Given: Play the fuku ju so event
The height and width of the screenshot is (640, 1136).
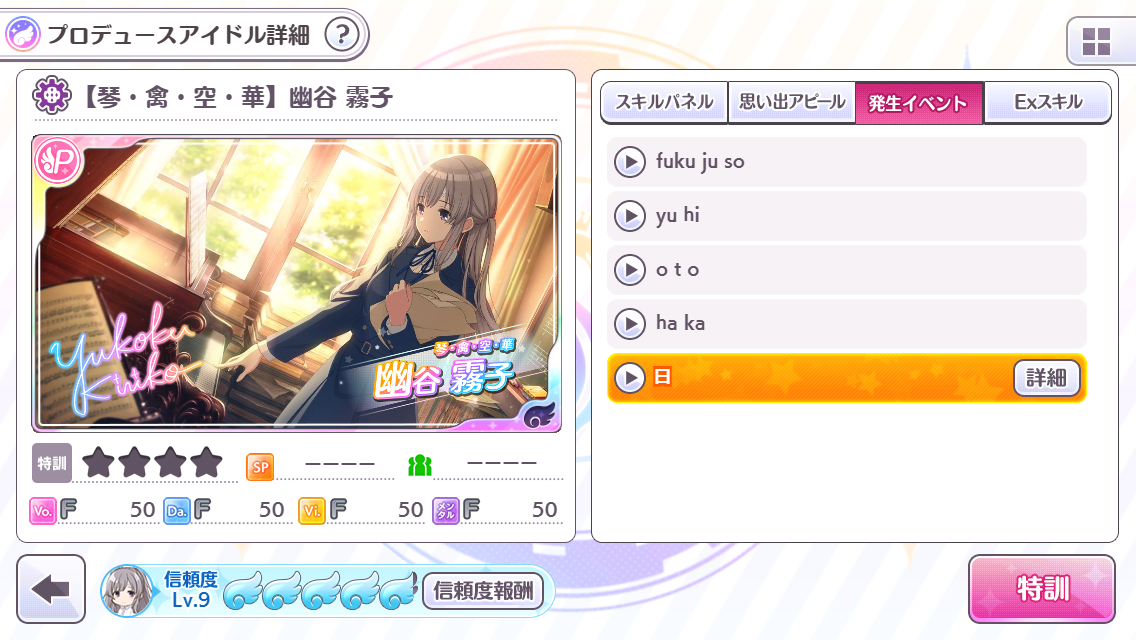Looking at the screenshot, I should click(630, 162).
